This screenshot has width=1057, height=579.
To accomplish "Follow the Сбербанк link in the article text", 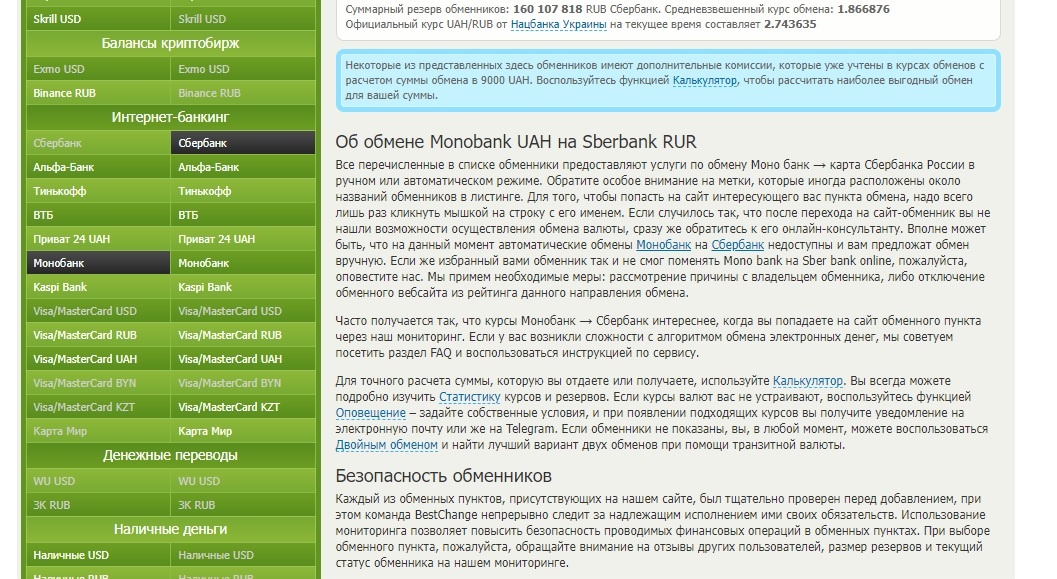I will coord(737,245).
